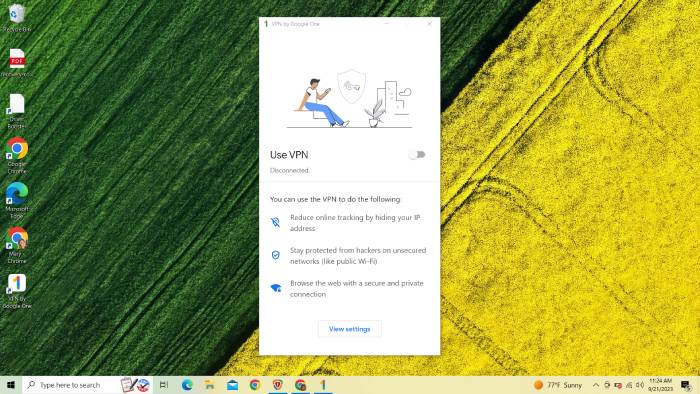The height and width of the screenshot is (394, 700).
Task: Click the search highlights clipboard graphic in taskbar
Action: [x=135, y=385]
